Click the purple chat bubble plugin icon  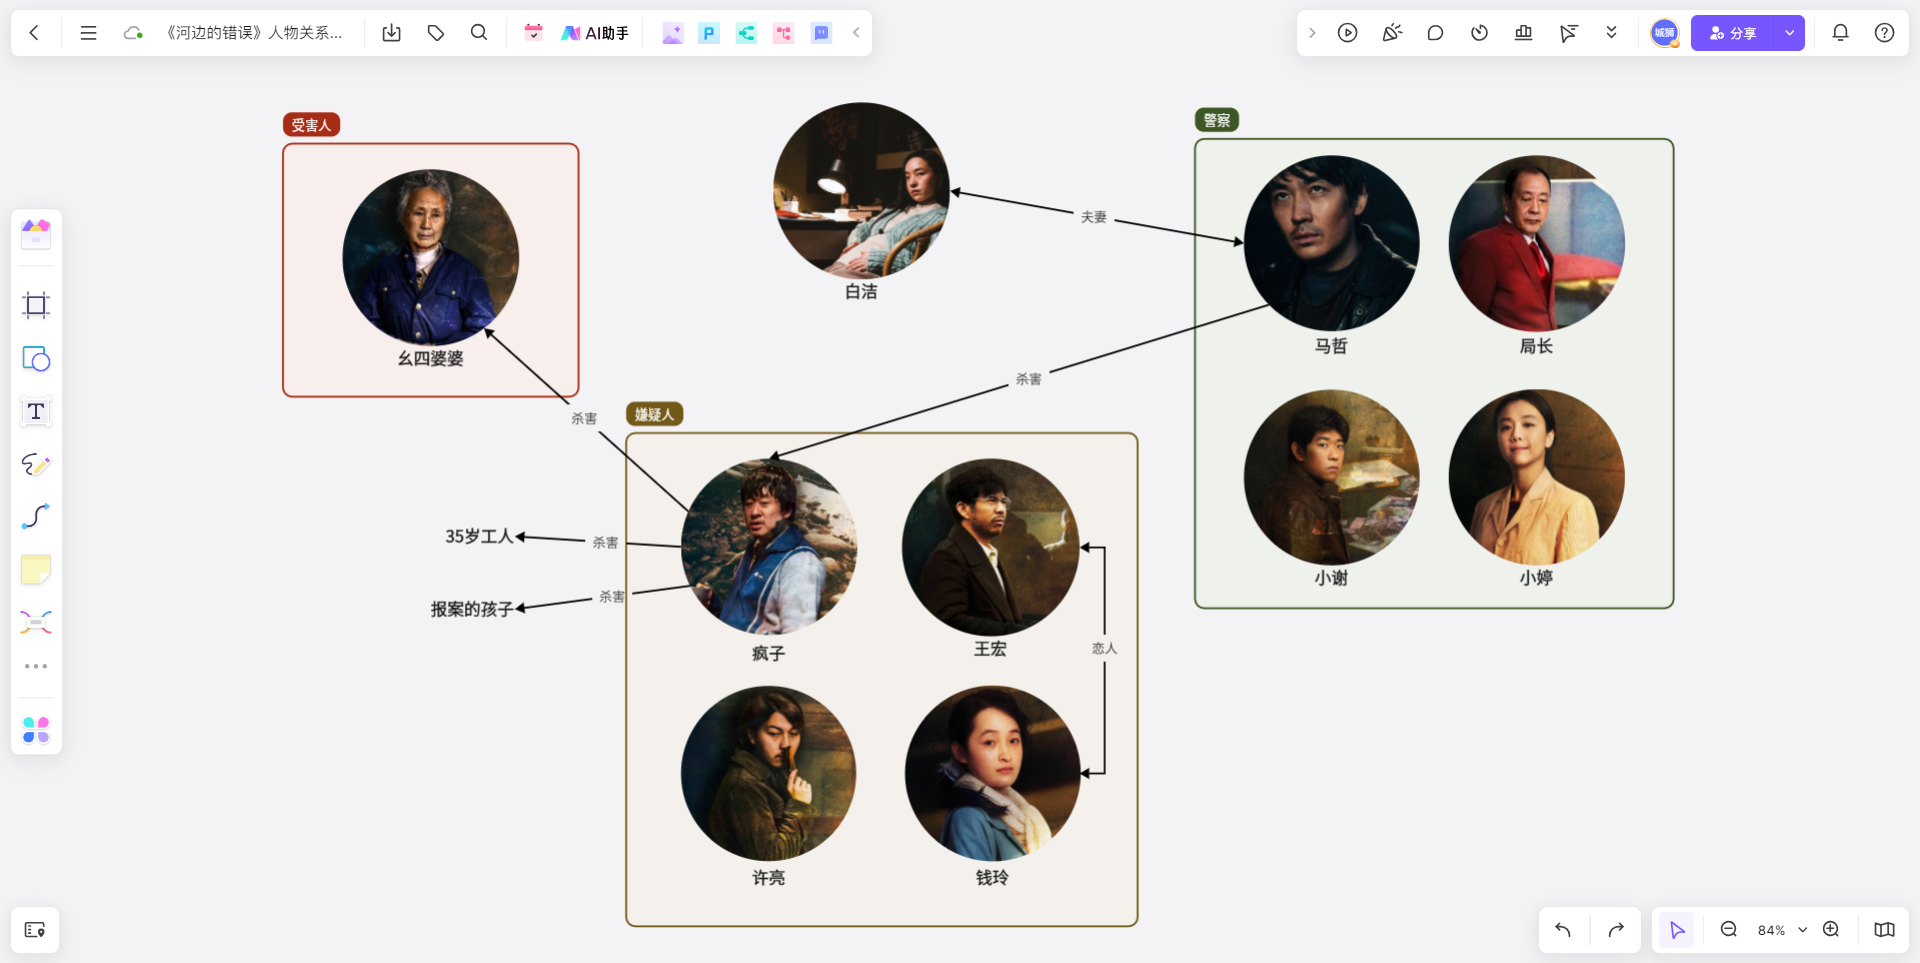pos(821,33)
